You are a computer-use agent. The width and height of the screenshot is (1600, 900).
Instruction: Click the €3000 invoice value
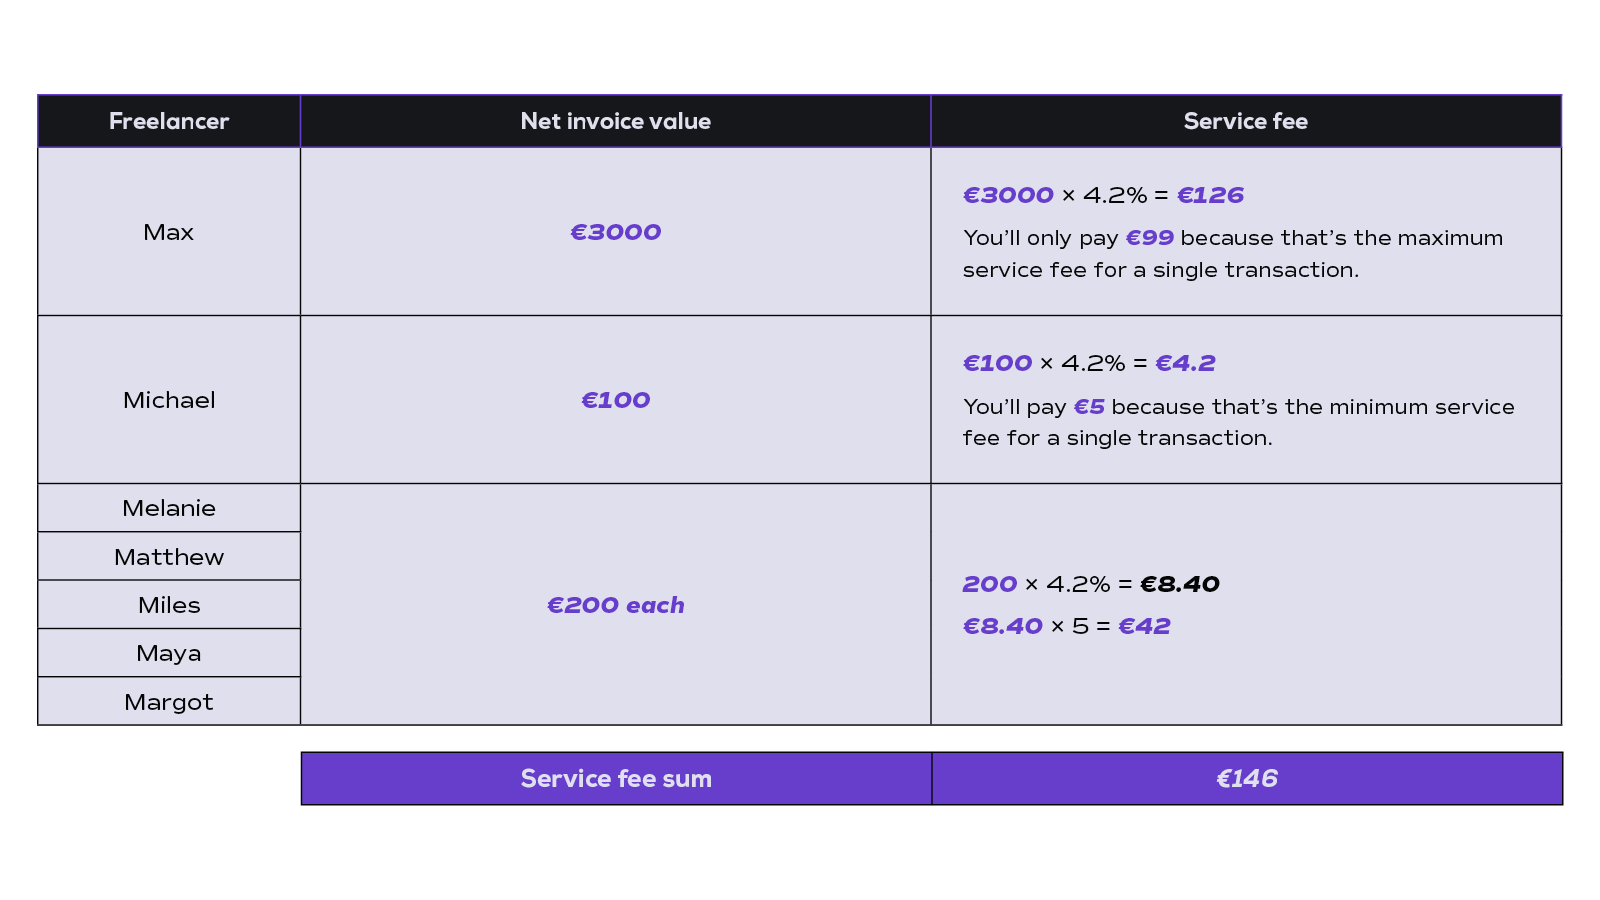[x=616, y=232]
